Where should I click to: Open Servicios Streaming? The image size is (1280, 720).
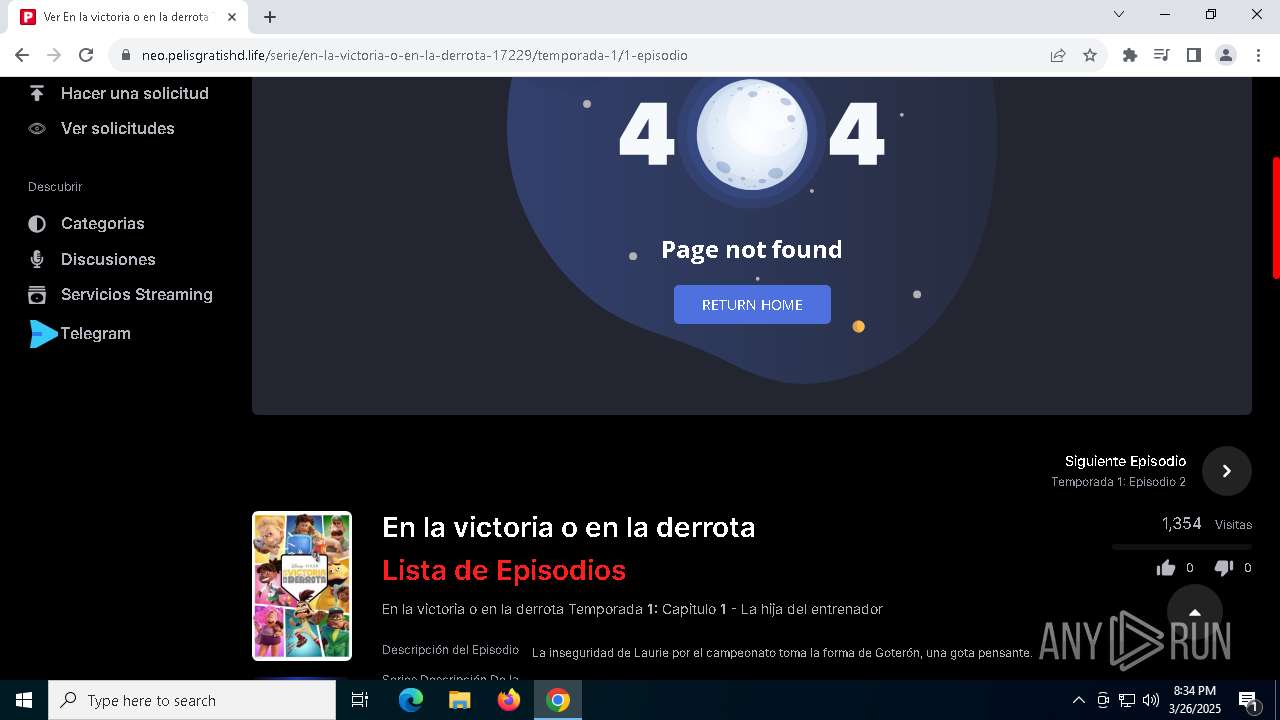[137, 294]
